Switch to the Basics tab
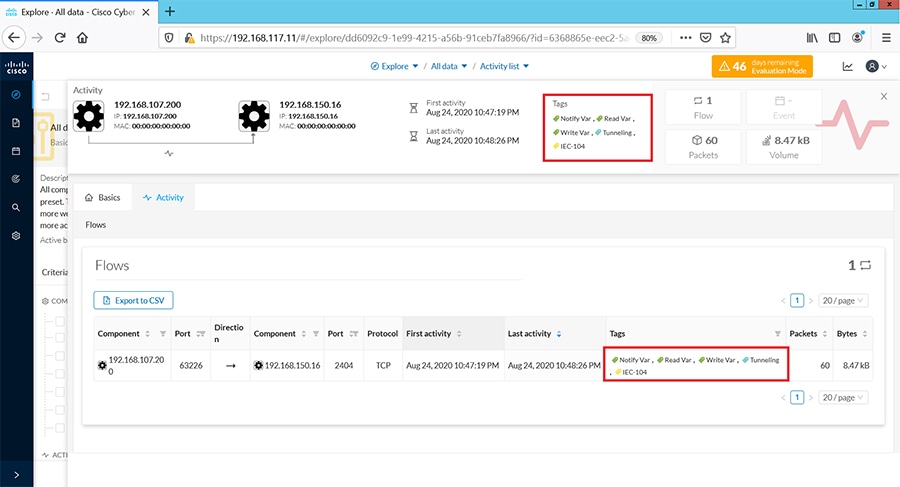Screen dimensions: 900x487 tap(103, 198)
